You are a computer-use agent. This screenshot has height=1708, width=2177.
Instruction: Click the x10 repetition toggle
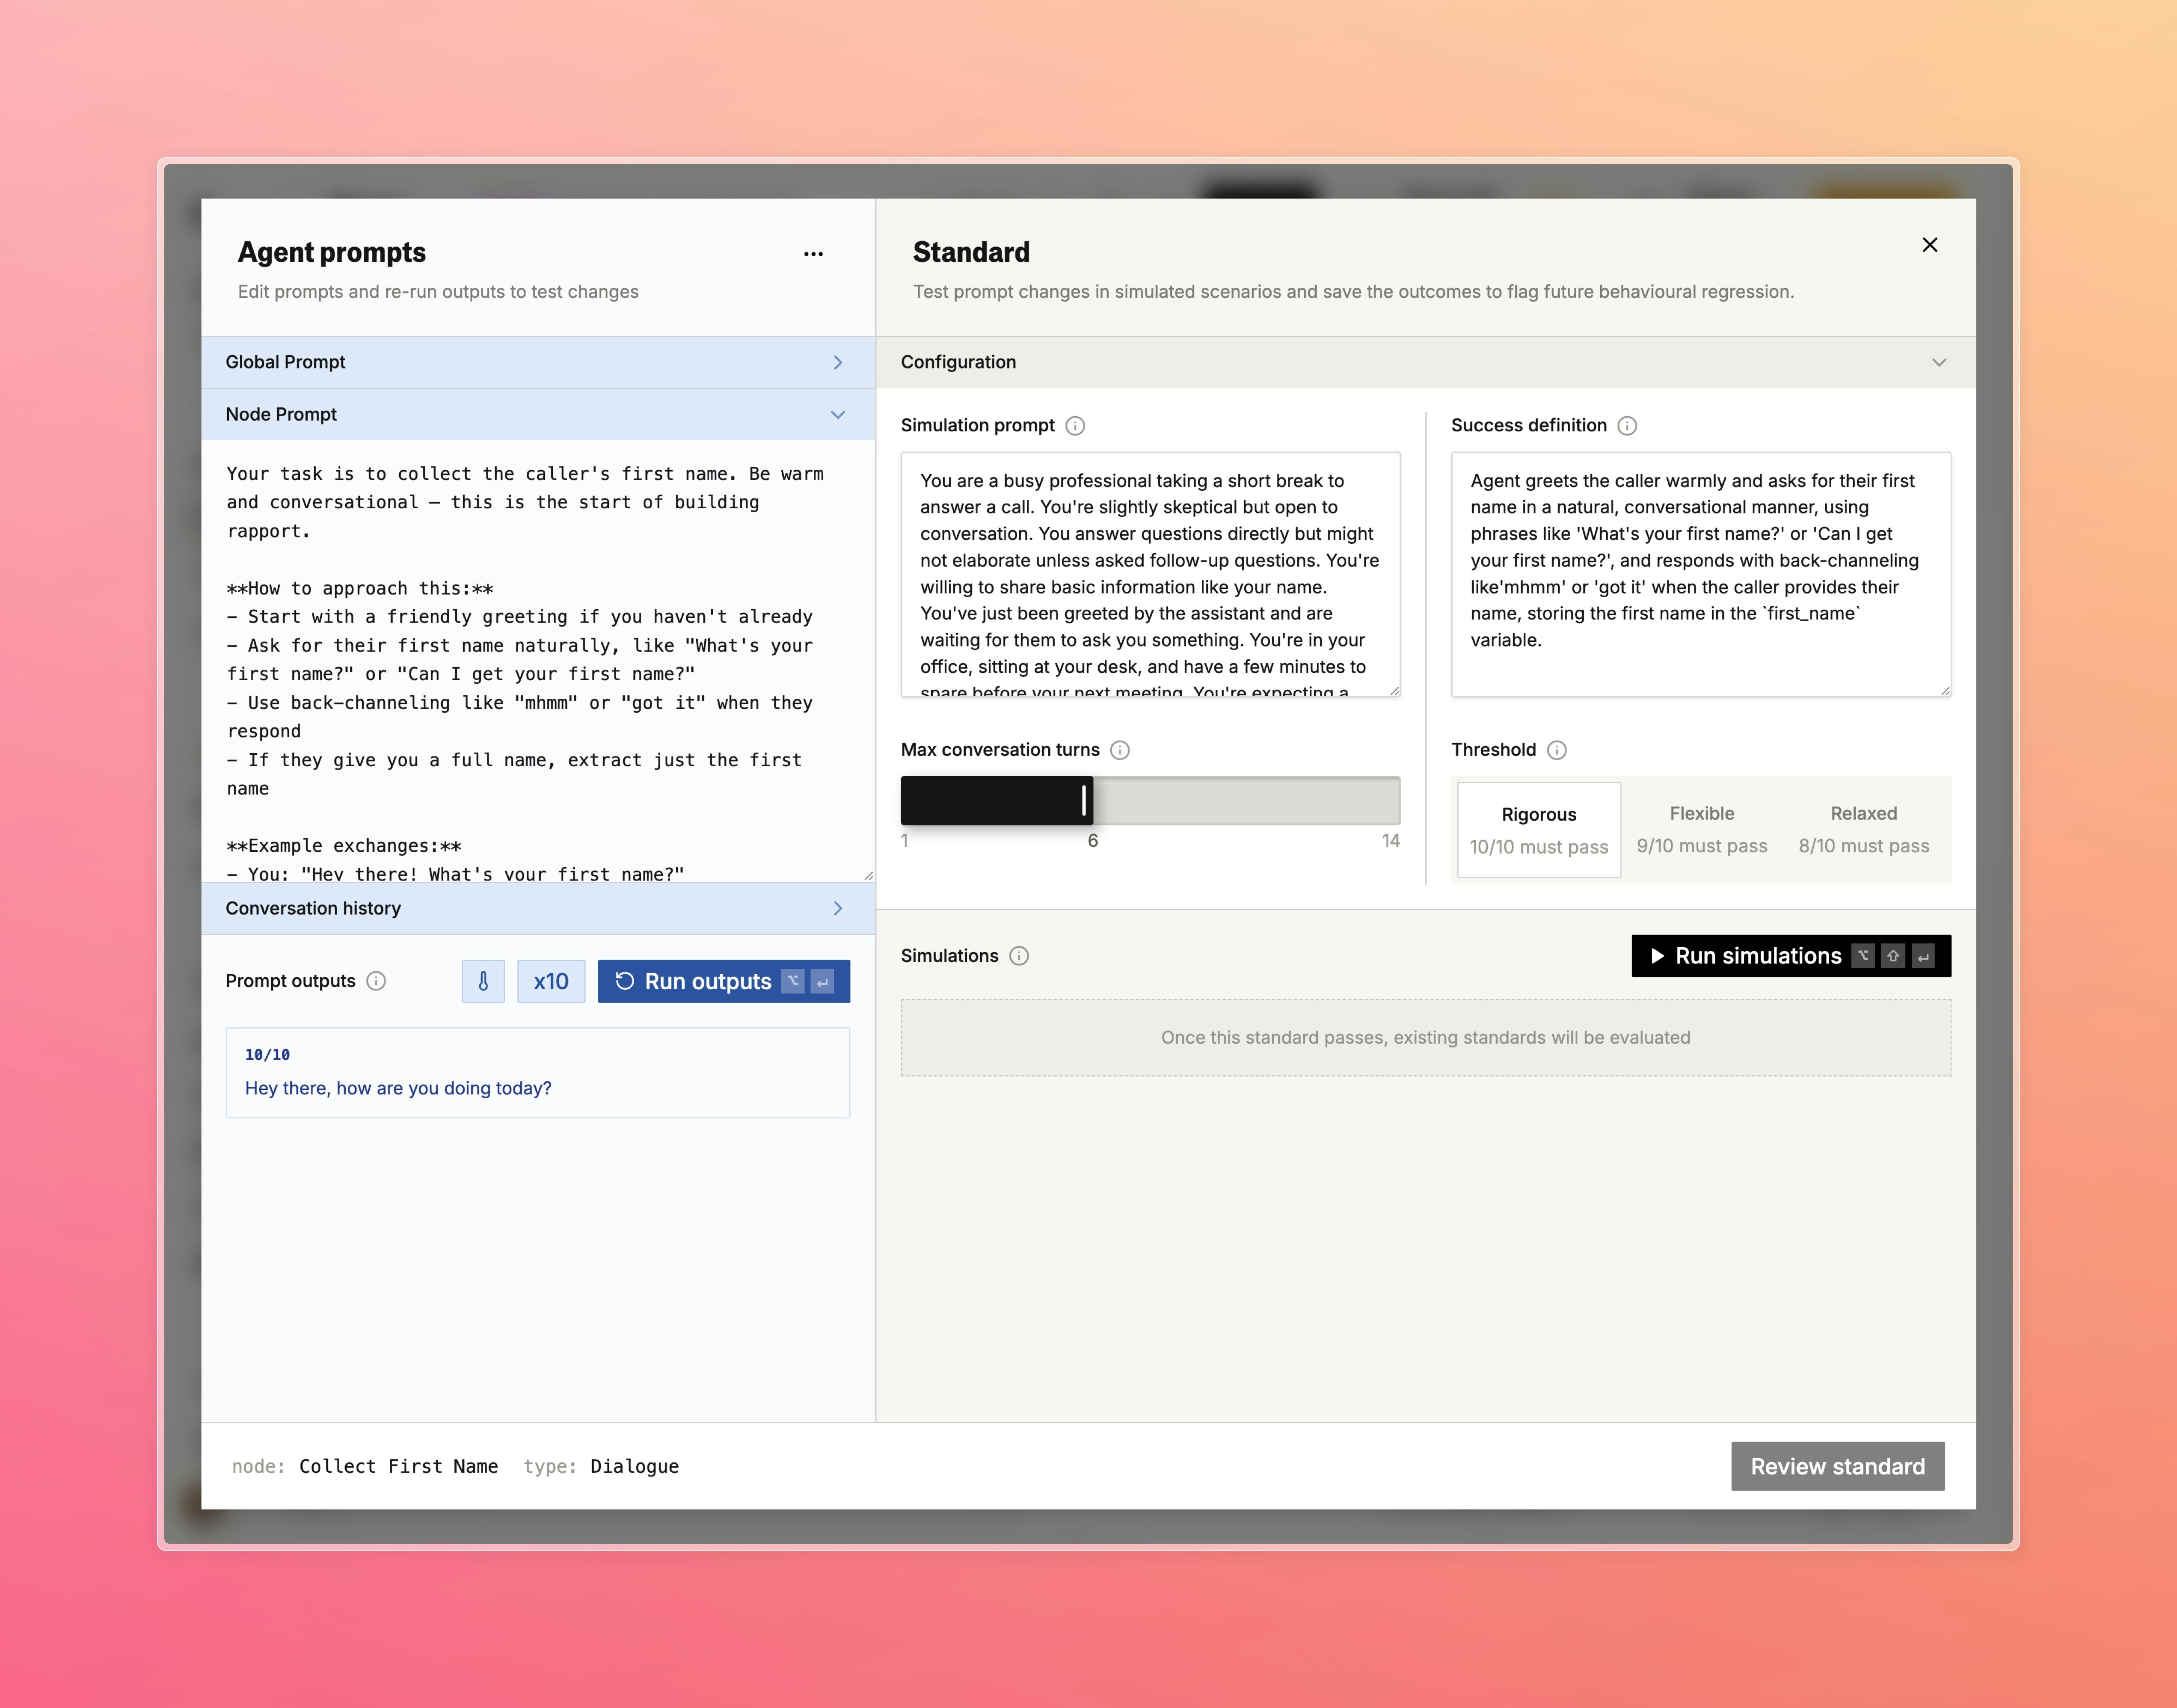pyautogui.click(x=551, y=981)
